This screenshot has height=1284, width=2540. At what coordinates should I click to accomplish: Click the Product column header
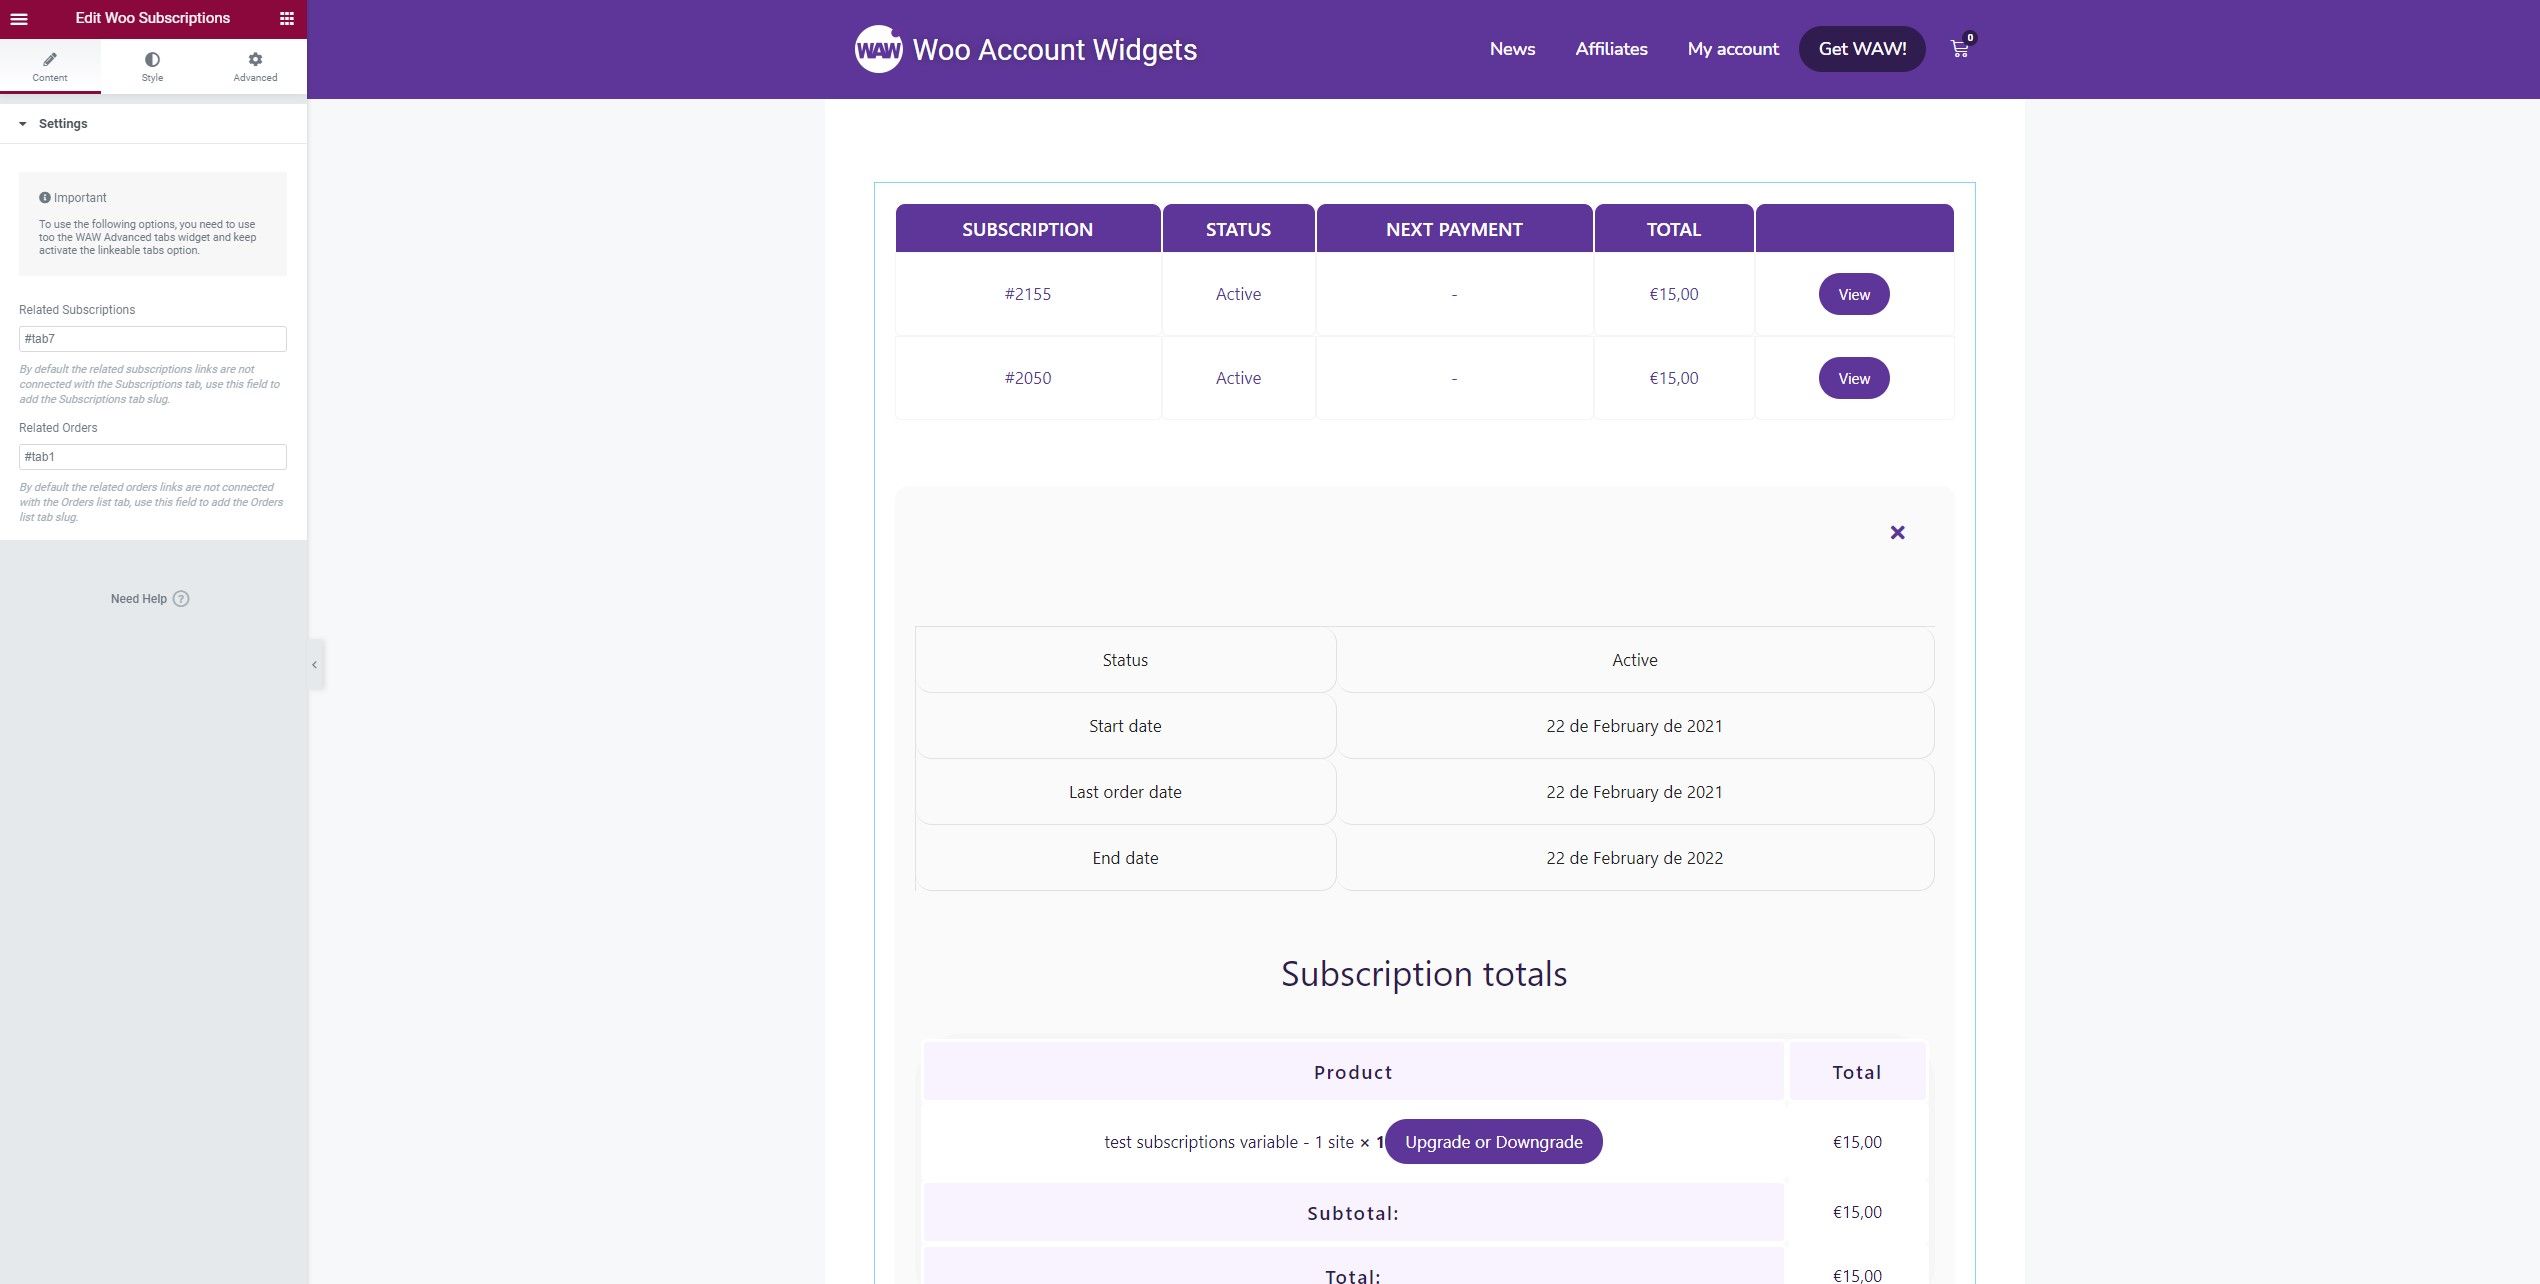point(1353,1072)
